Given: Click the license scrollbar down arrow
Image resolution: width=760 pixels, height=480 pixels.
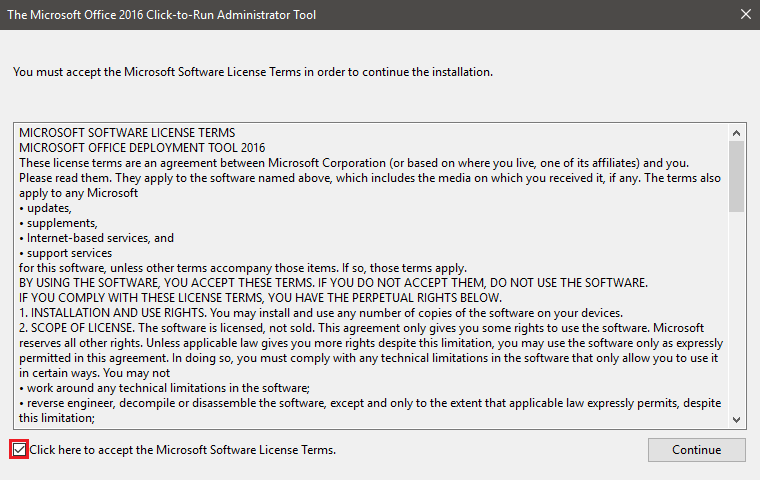Looking at the screenshot, I should tap(736, 420).
